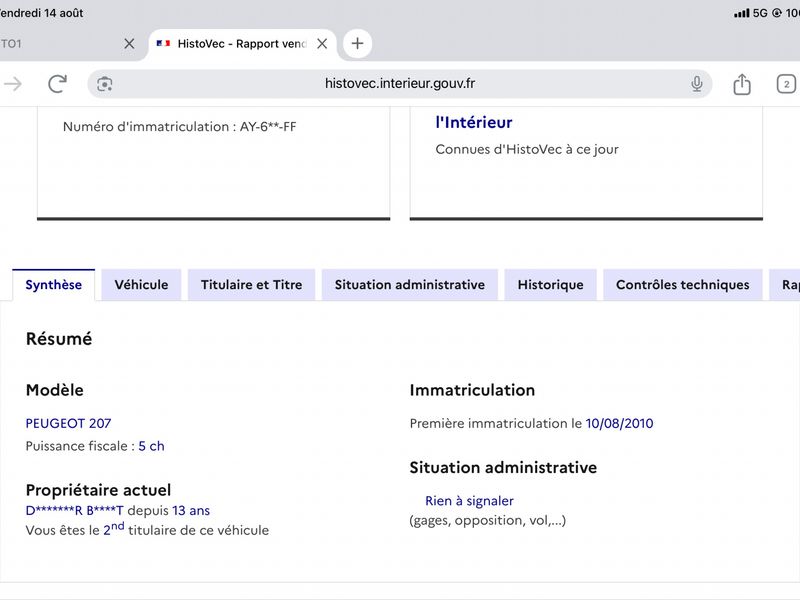Click the Connues d'HistoVec à ce jour text
The width and height of the screenshot is (800, 600).
coord(527,149)
